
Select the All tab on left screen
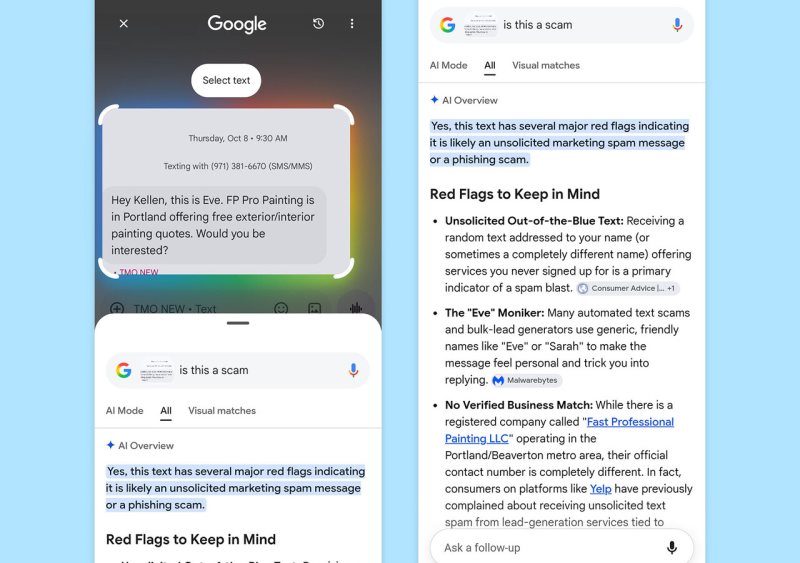coord(166,411)
